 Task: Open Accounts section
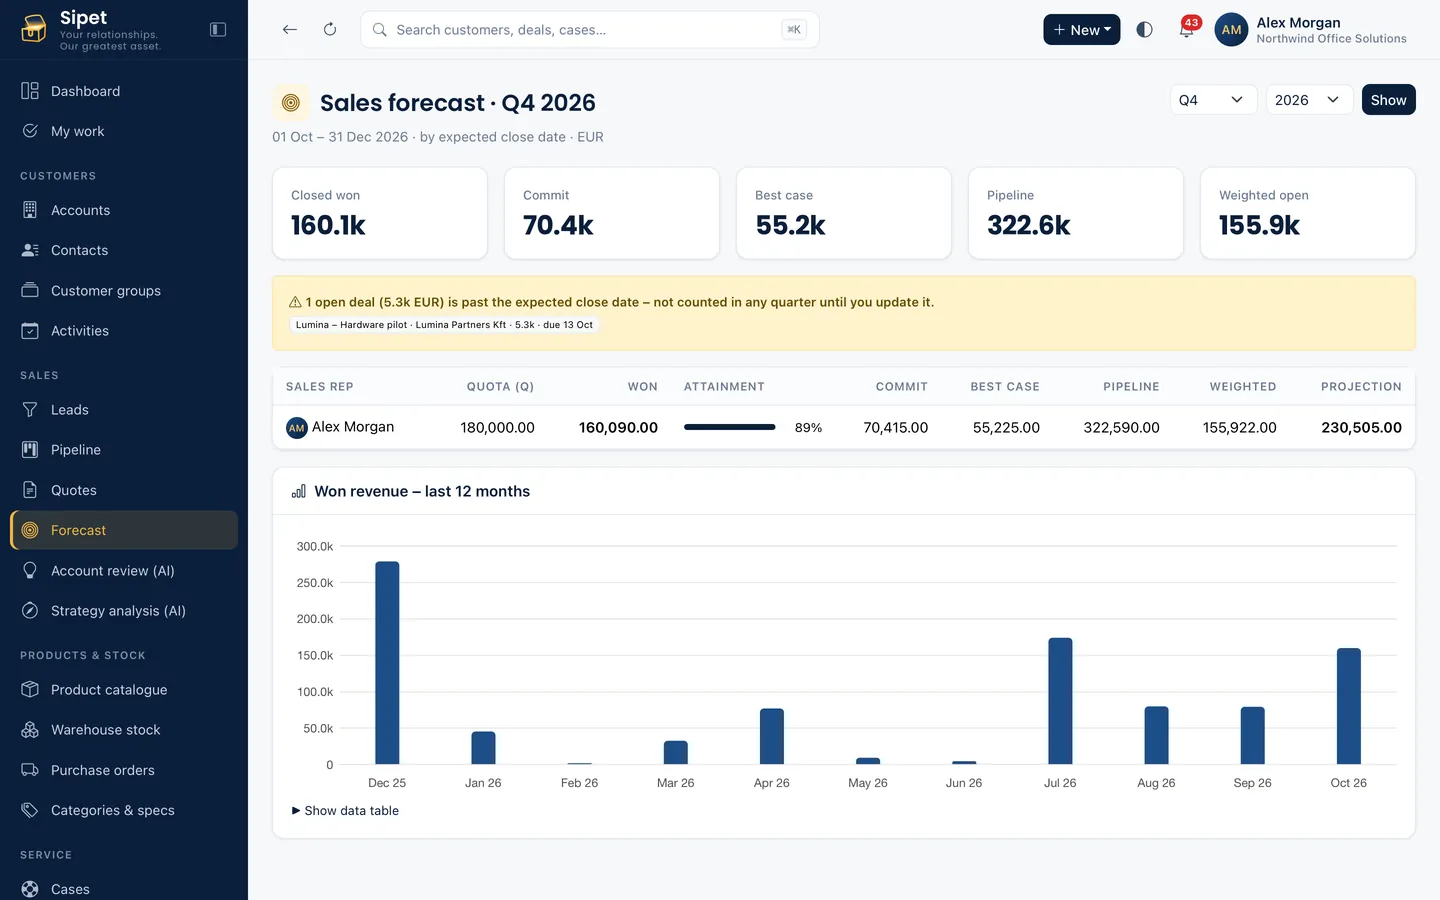point(124,210)
